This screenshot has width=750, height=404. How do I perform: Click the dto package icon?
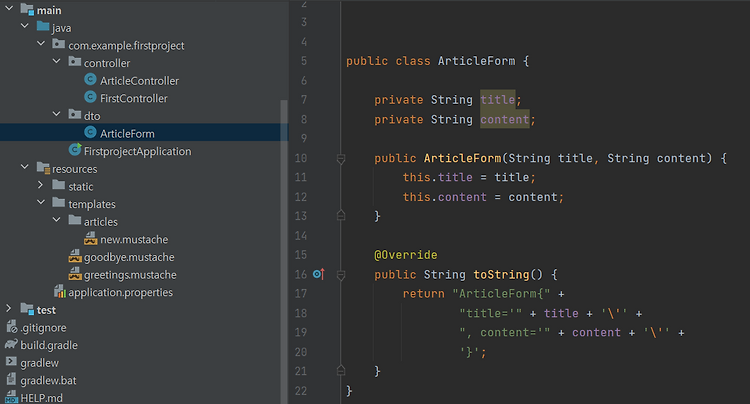pos(75,114)
